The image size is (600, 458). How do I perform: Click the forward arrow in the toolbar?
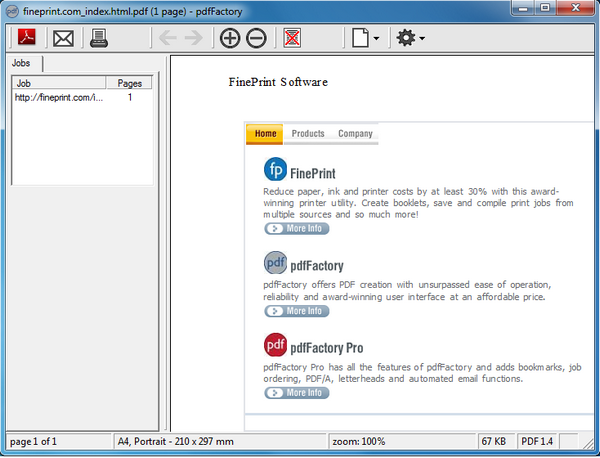point(193,38)
